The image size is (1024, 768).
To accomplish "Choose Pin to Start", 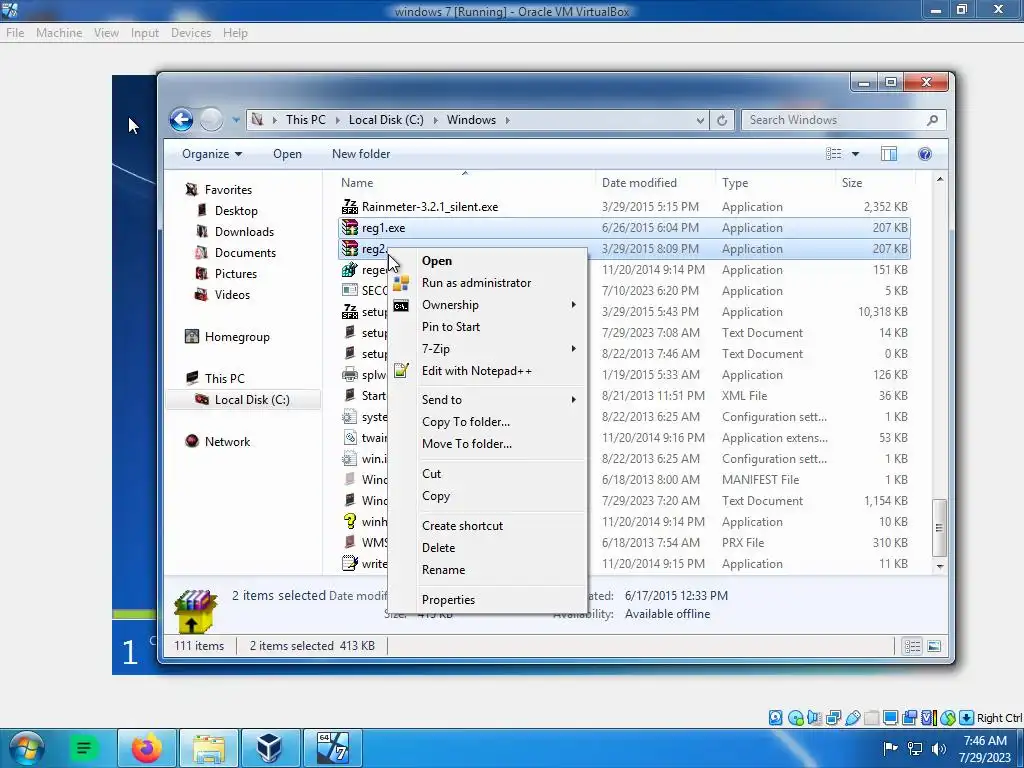I will click(x=451, y=327).
